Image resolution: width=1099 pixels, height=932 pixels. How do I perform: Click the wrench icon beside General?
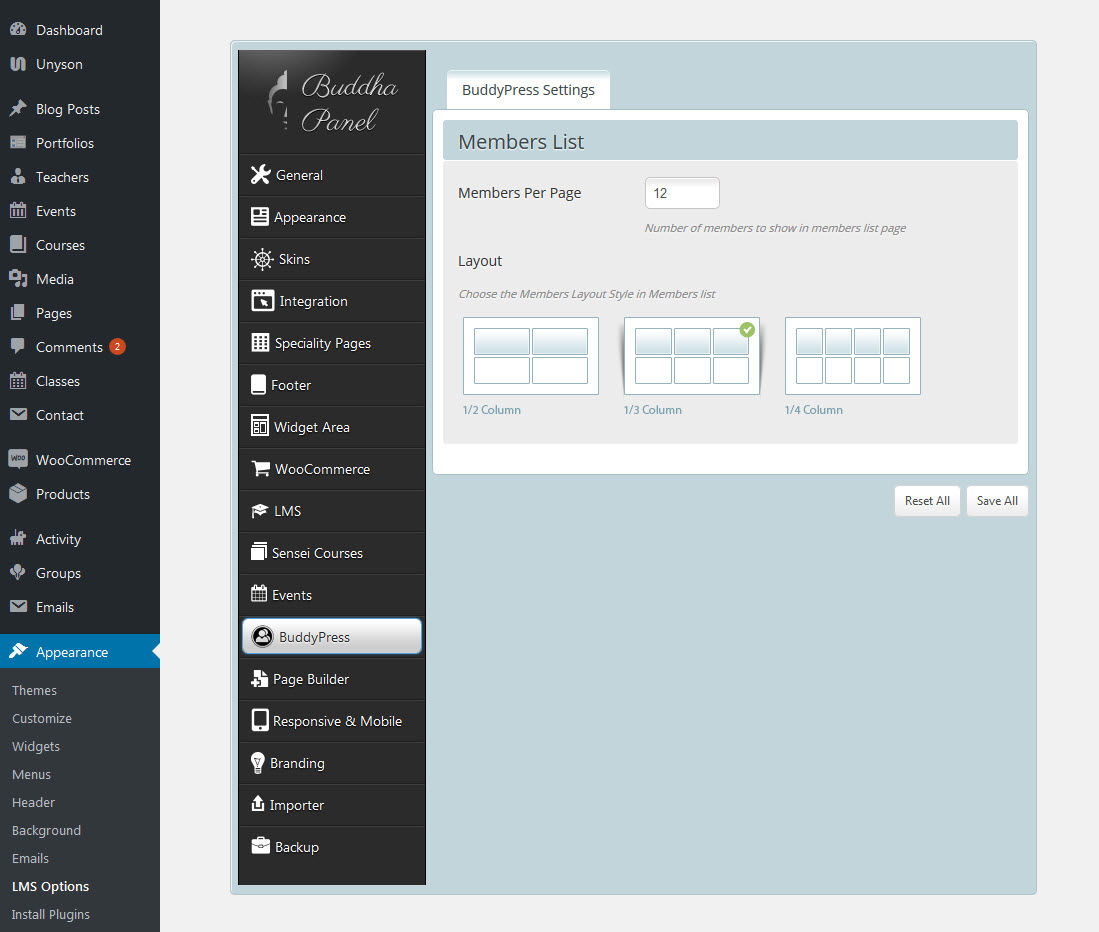tap(260, 175)
